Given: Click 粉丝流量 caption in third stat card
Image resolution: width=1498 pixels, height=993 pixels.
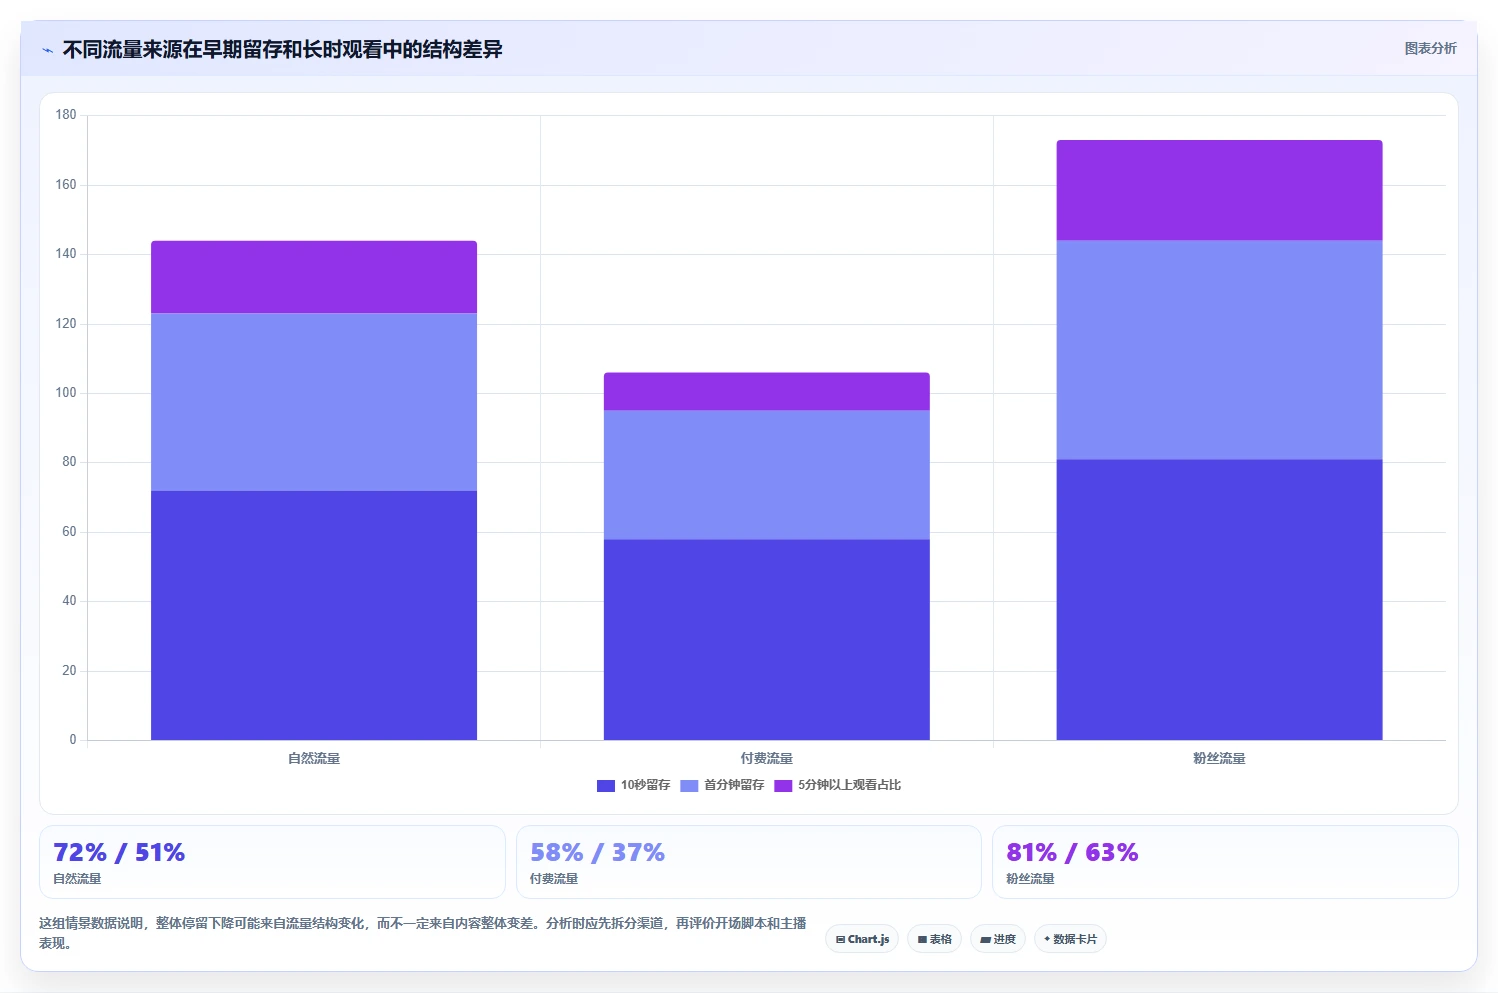Looking at the screenshot, I should pyautogui.click(x=1030, y=879).
